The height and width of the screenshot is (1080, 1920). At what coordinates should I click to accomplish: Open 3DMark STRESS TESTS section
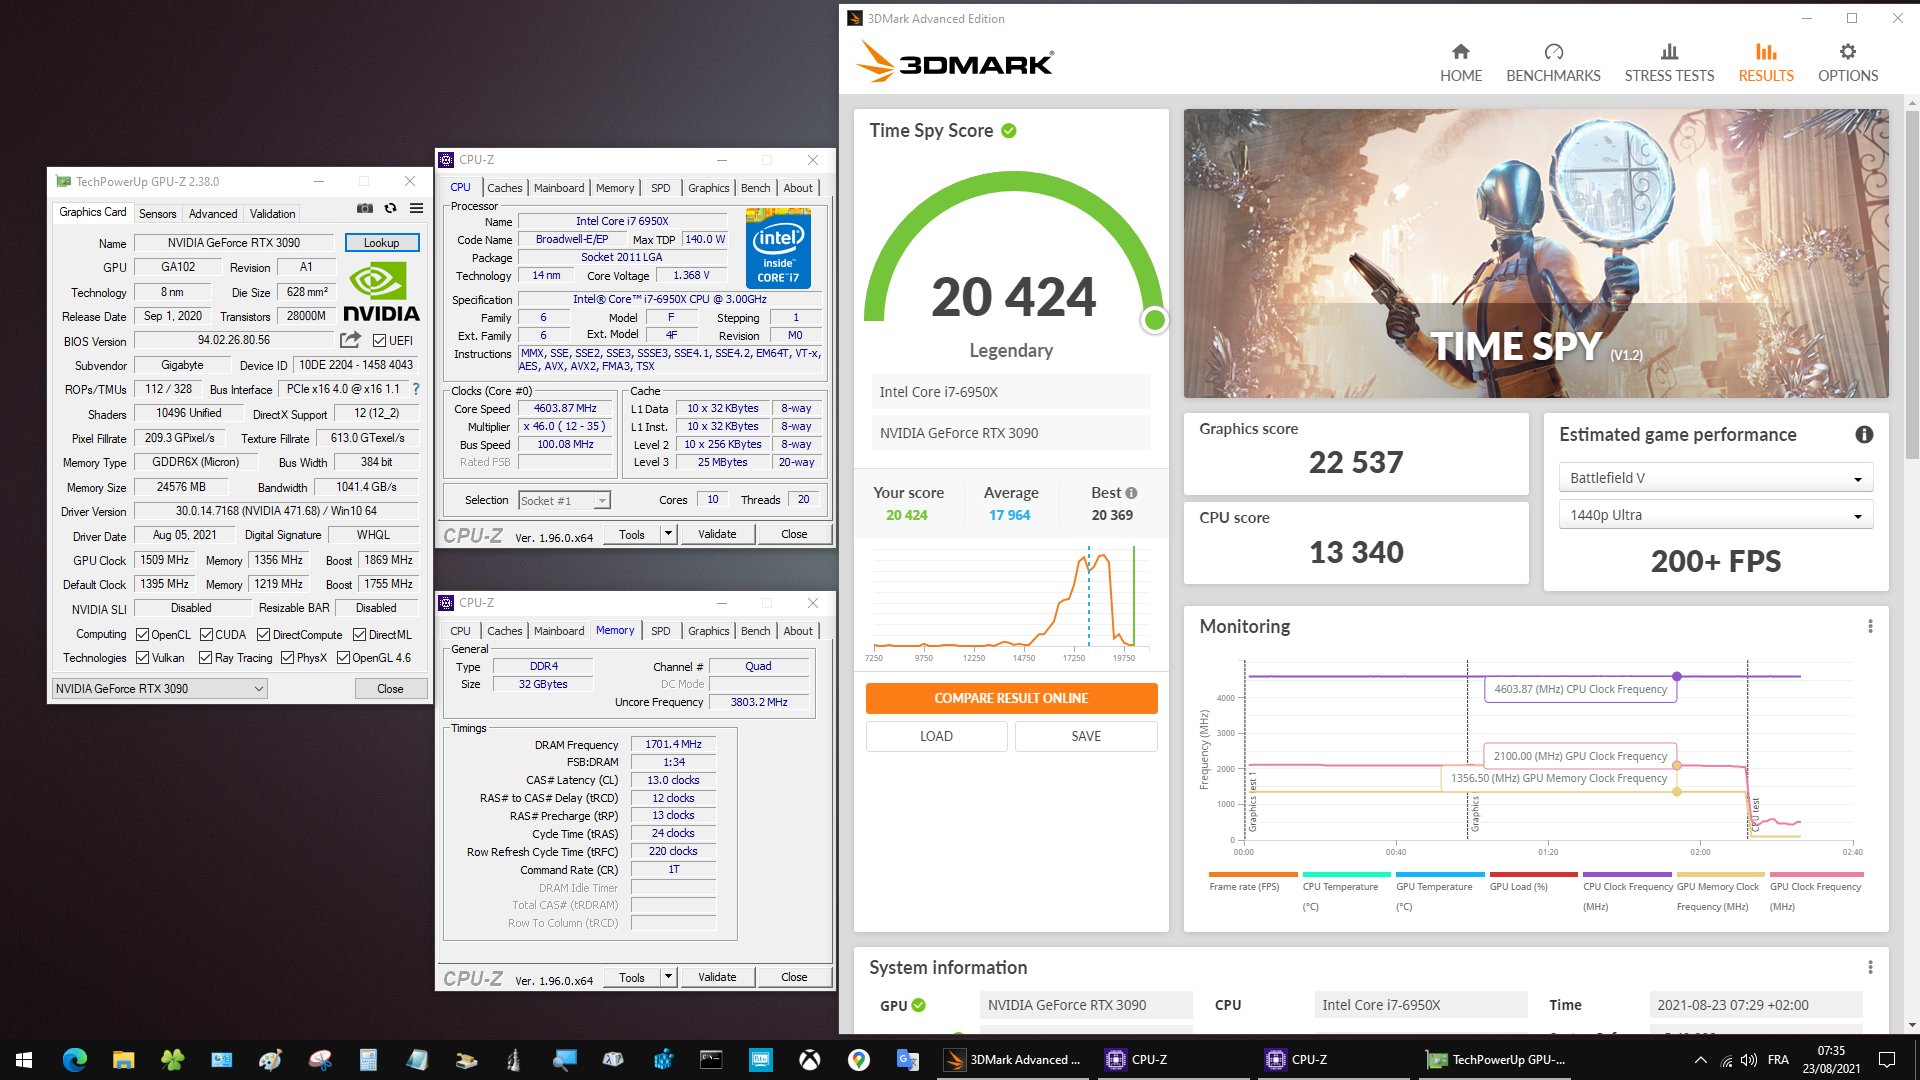coord(1669,63)
